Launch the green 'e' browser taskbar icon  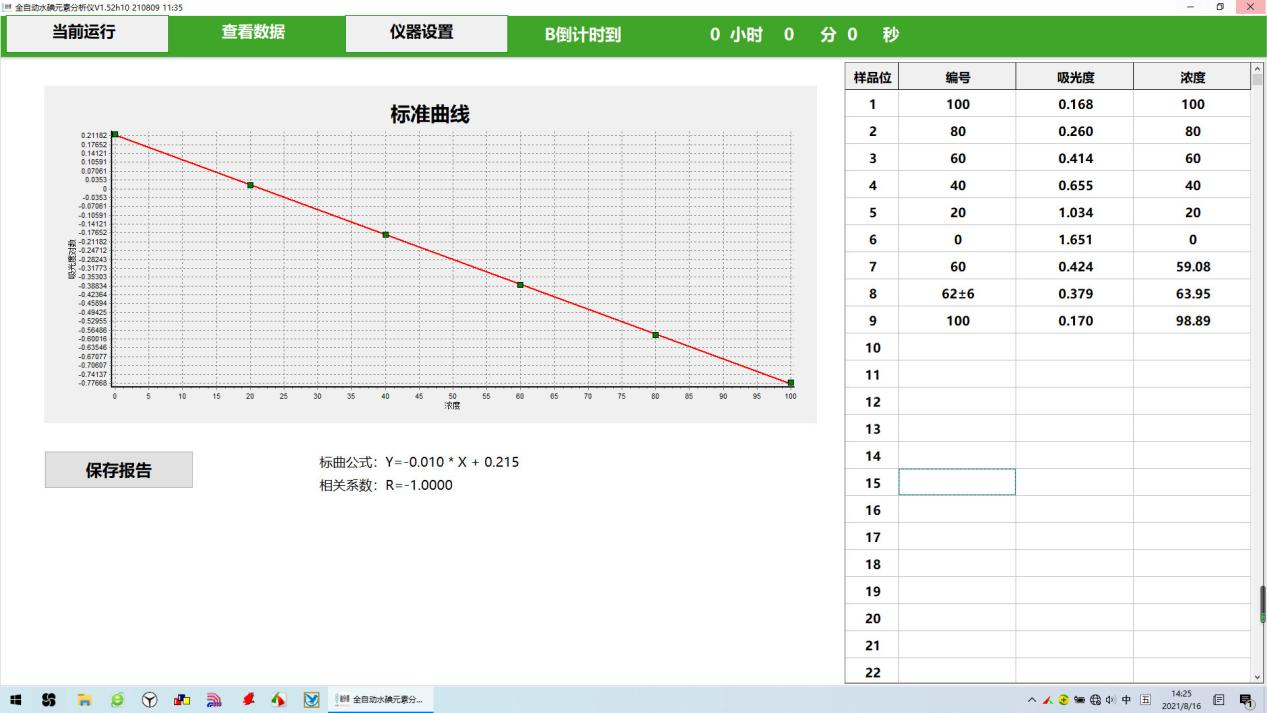pos(117,699)
